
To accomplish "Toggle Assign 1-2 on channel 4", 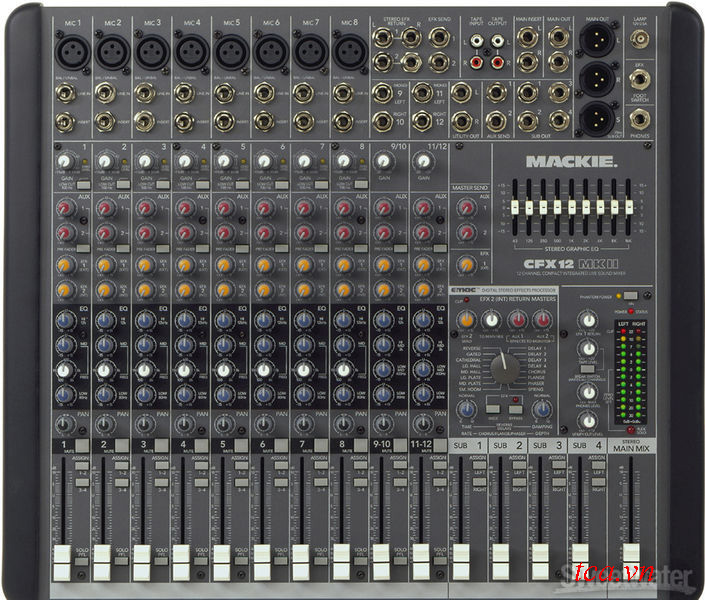I will point(201,465).
